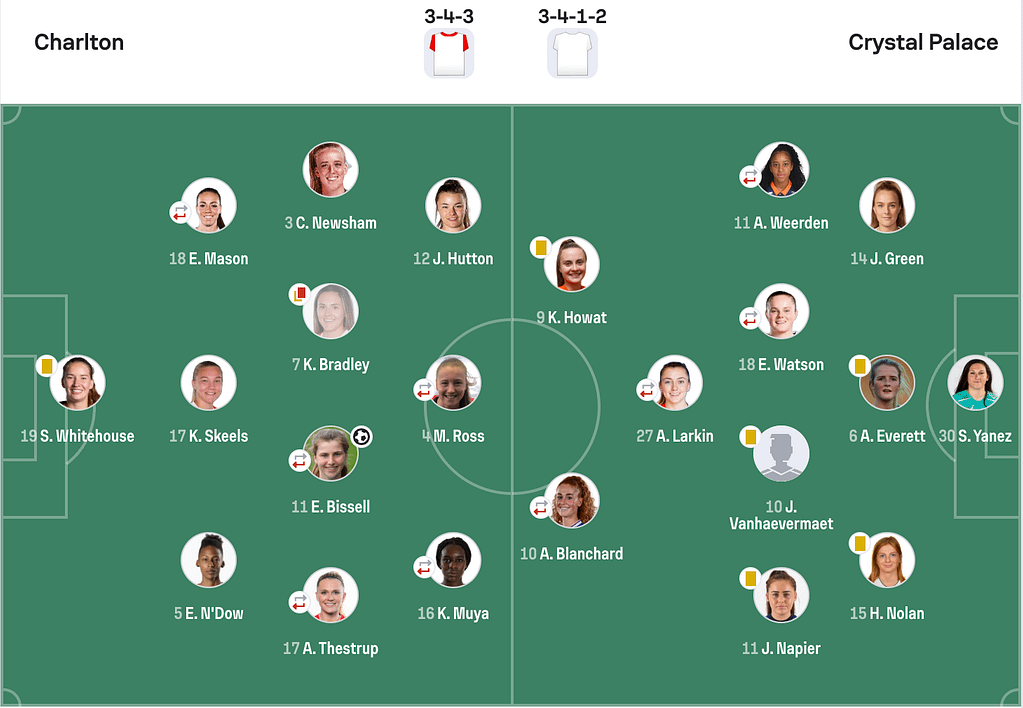Click Charlton's red and white kit icon
Screen dimensions: 1023x708
[449, 52]
